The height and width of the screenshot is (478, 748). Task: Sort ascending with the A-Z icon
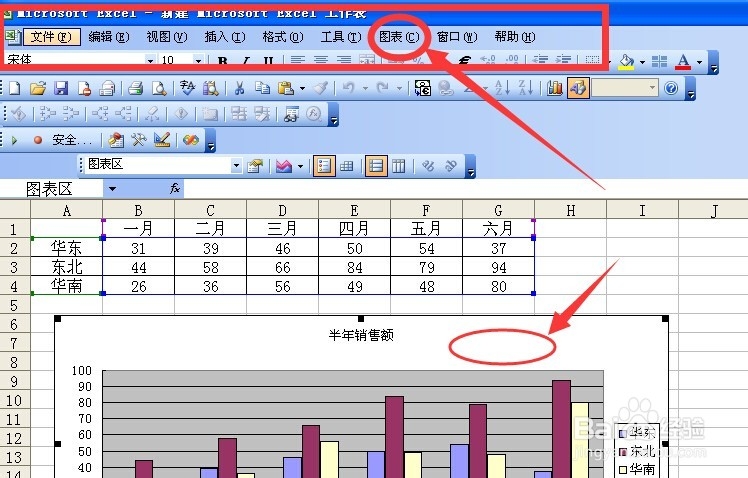502,88
